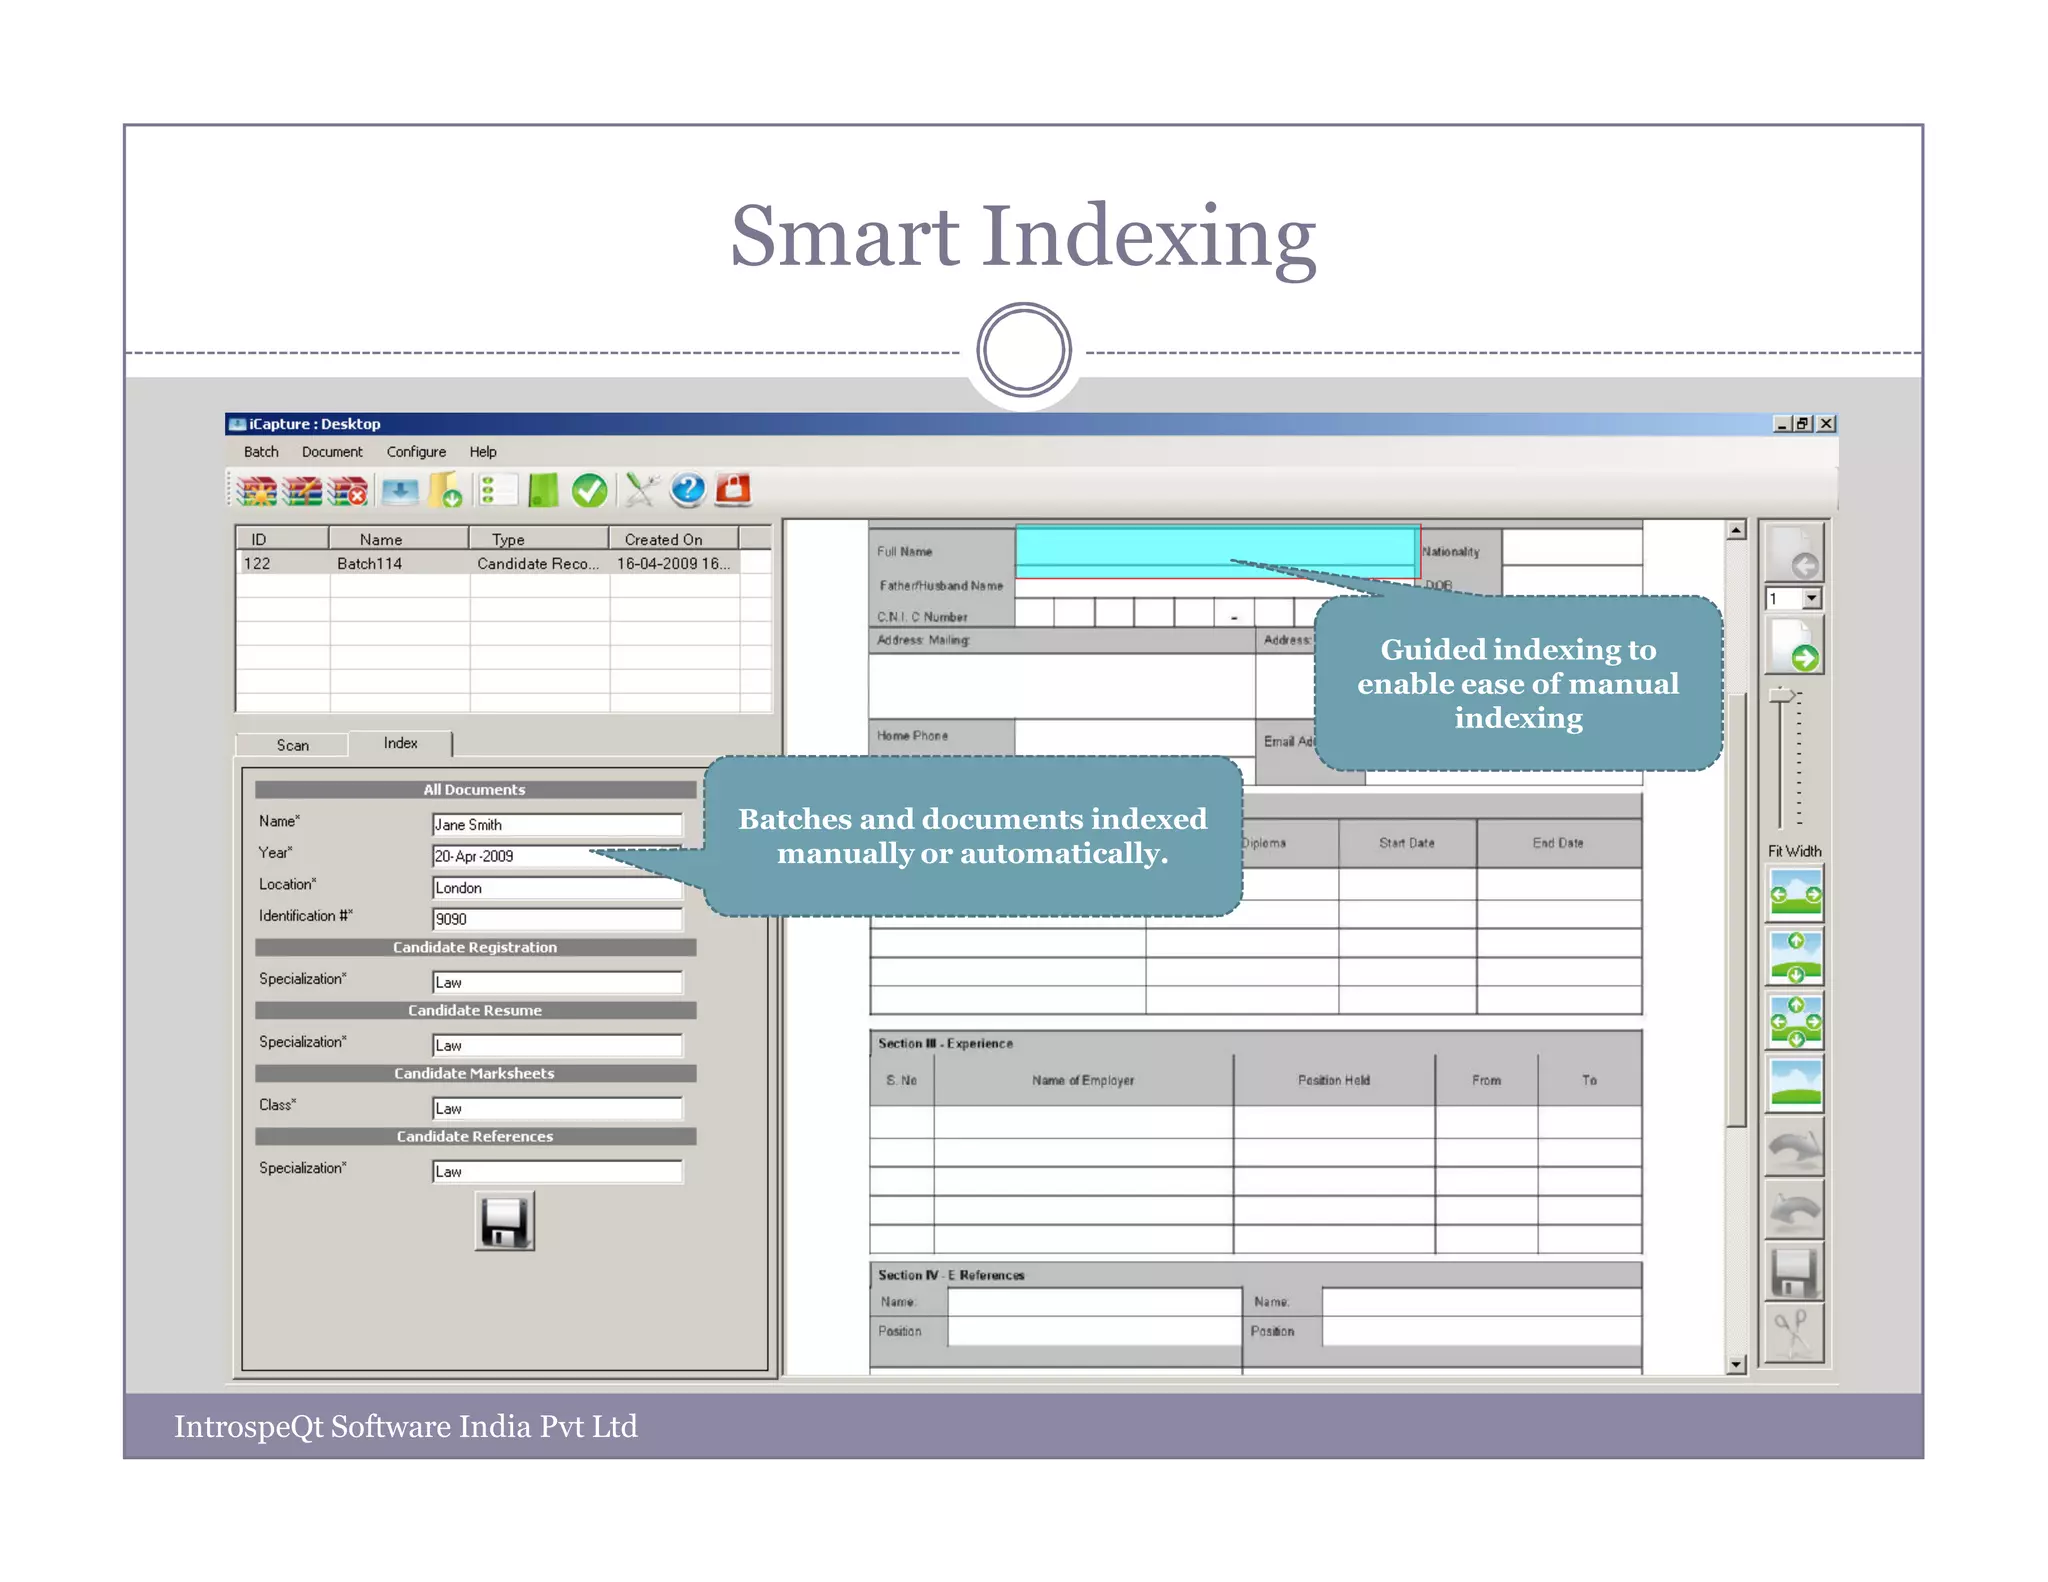Open the Batch menu
The image size is (2048, 1582).
[261, 452]
